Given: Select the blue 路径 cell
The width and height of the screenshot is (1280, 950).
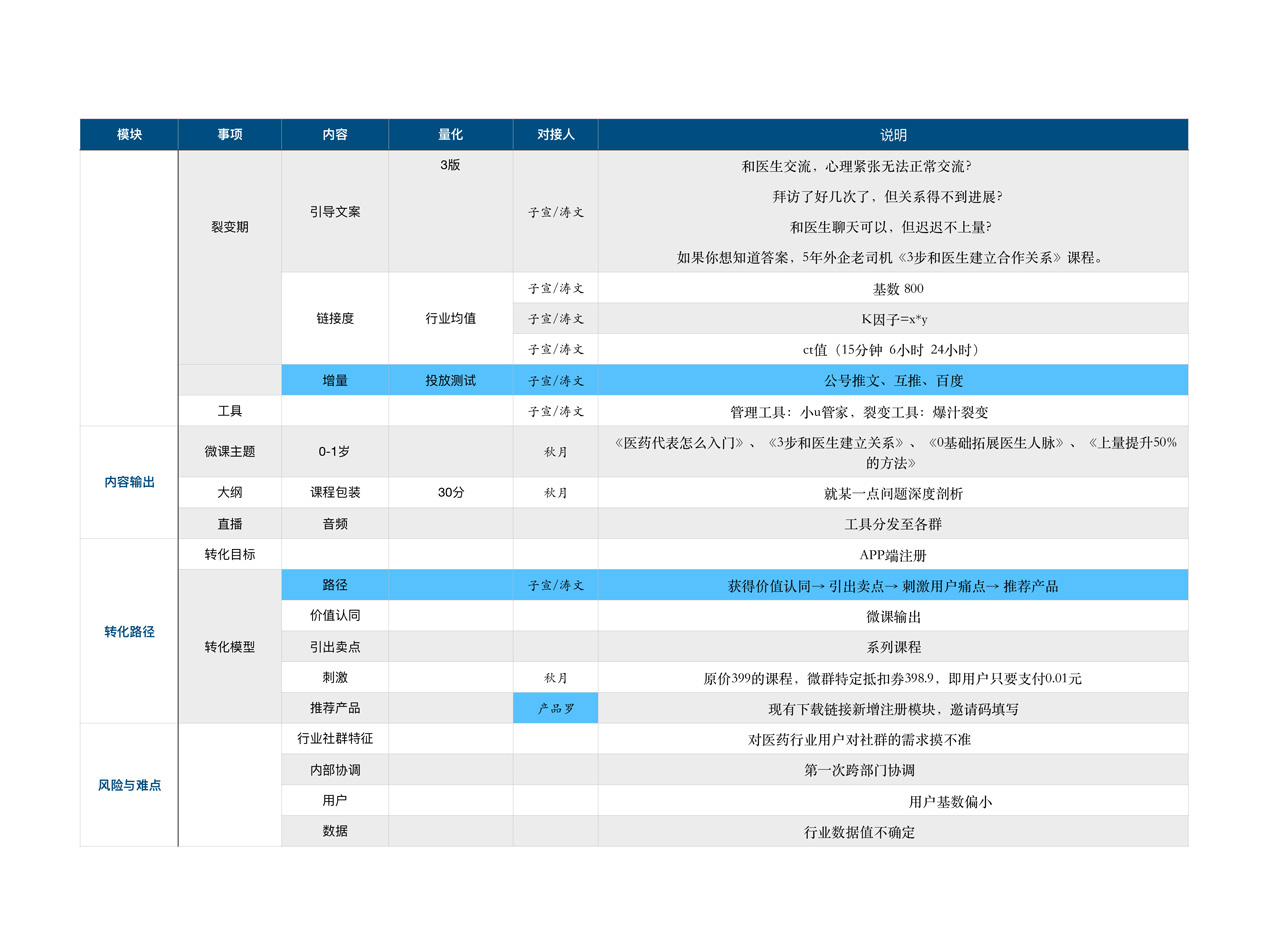Looking at the screenshot, I should point(335,585).
